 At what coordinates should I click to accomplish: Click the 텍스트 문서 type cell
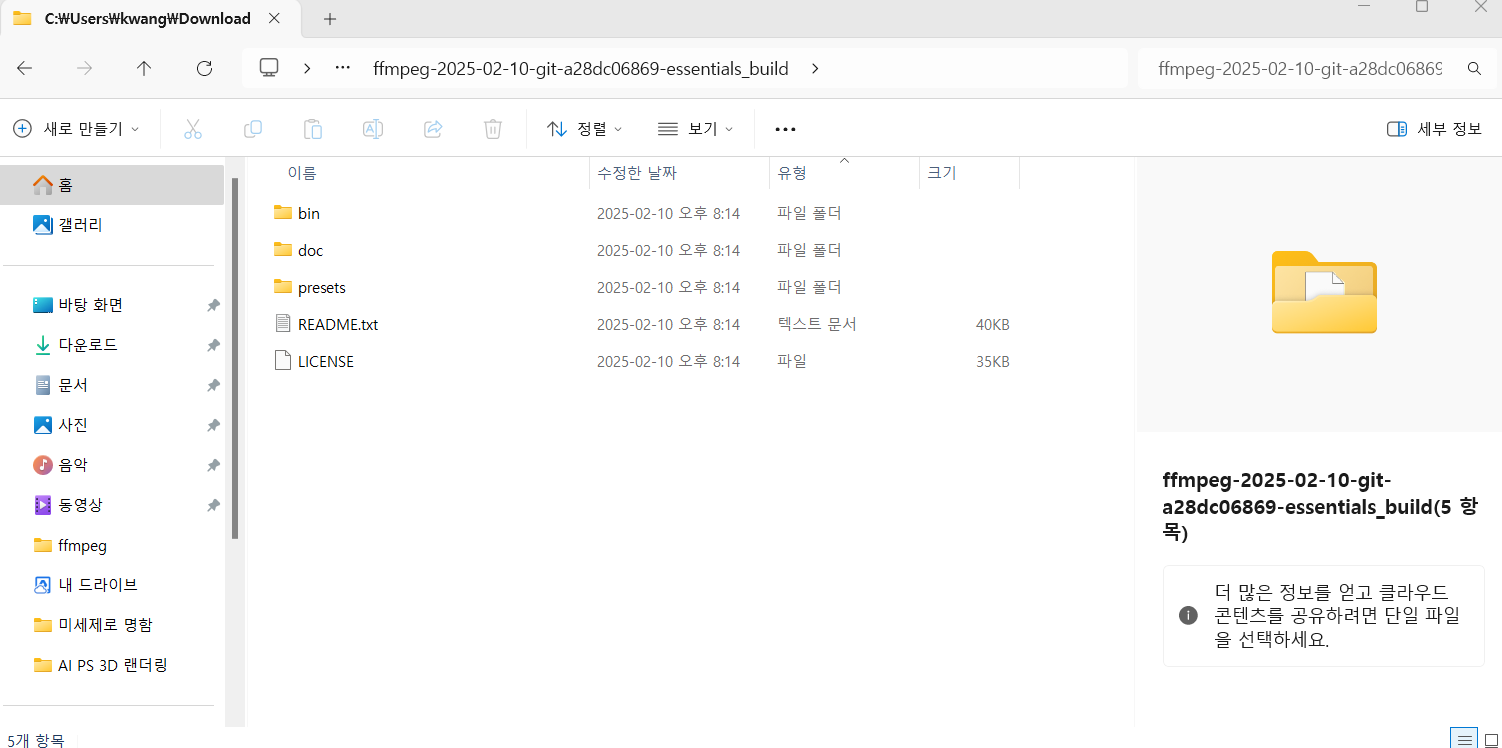coord(817,324)
